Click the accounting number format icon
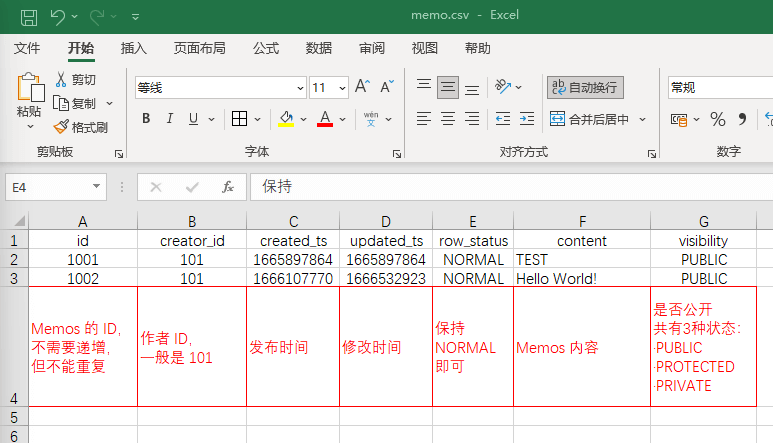773x443 pixels. pyautogui.click(x=679, y=119)
